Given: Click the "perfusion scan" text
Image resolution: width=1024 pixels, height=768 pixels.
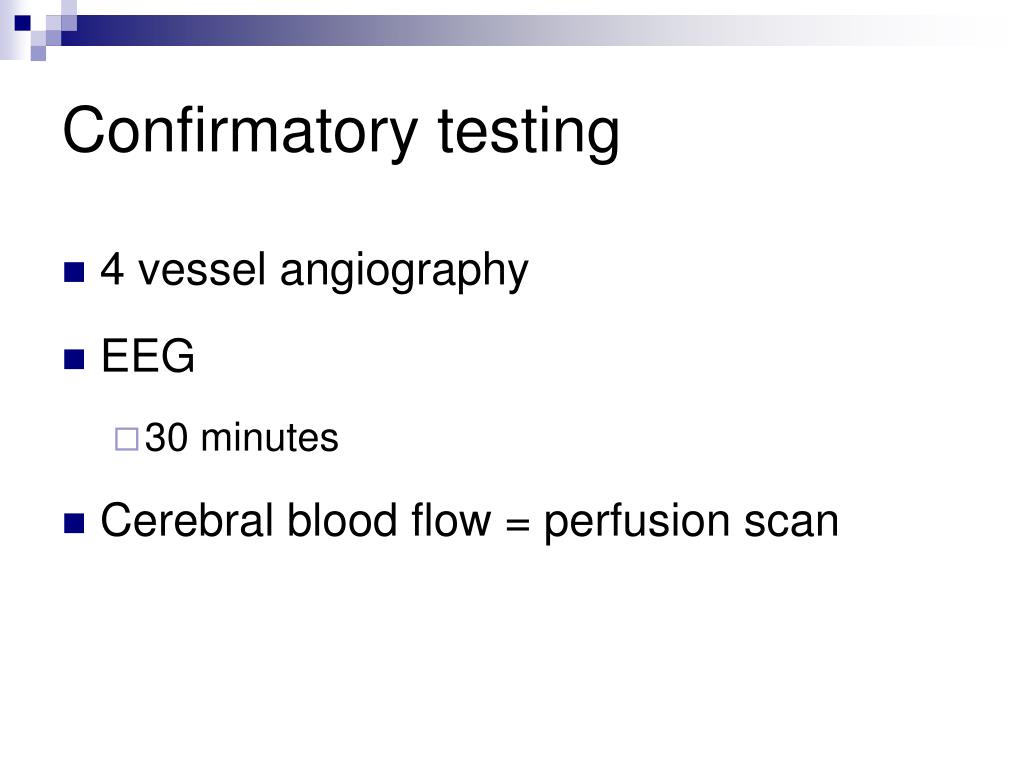Looking at the screenshot, I should 691,524.
